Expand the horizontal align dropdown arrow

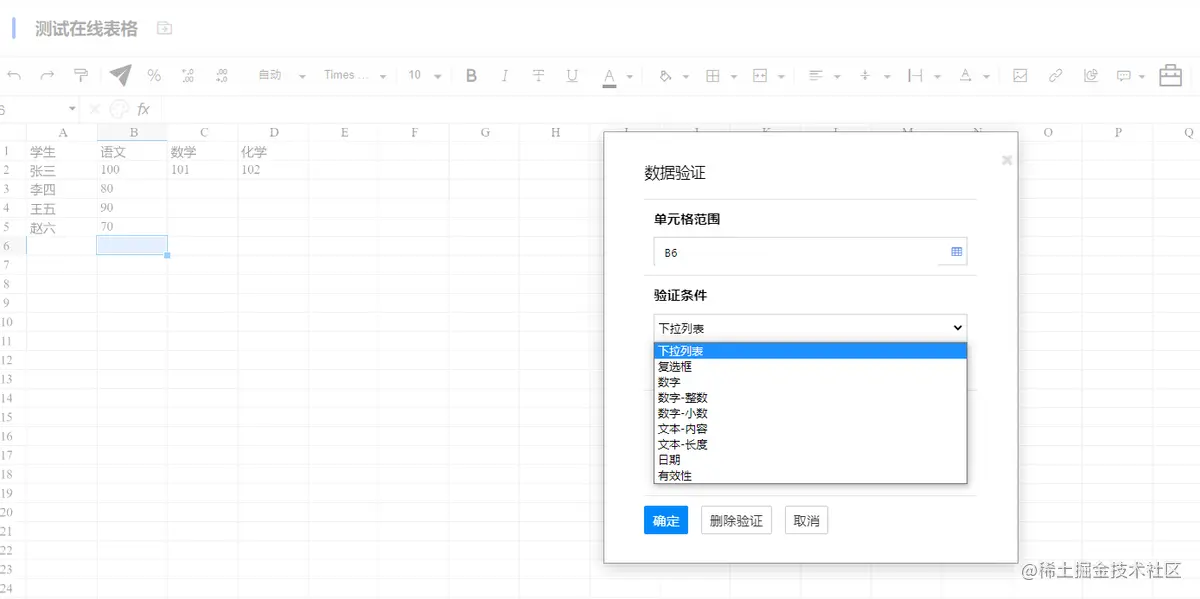click(837, 77)
